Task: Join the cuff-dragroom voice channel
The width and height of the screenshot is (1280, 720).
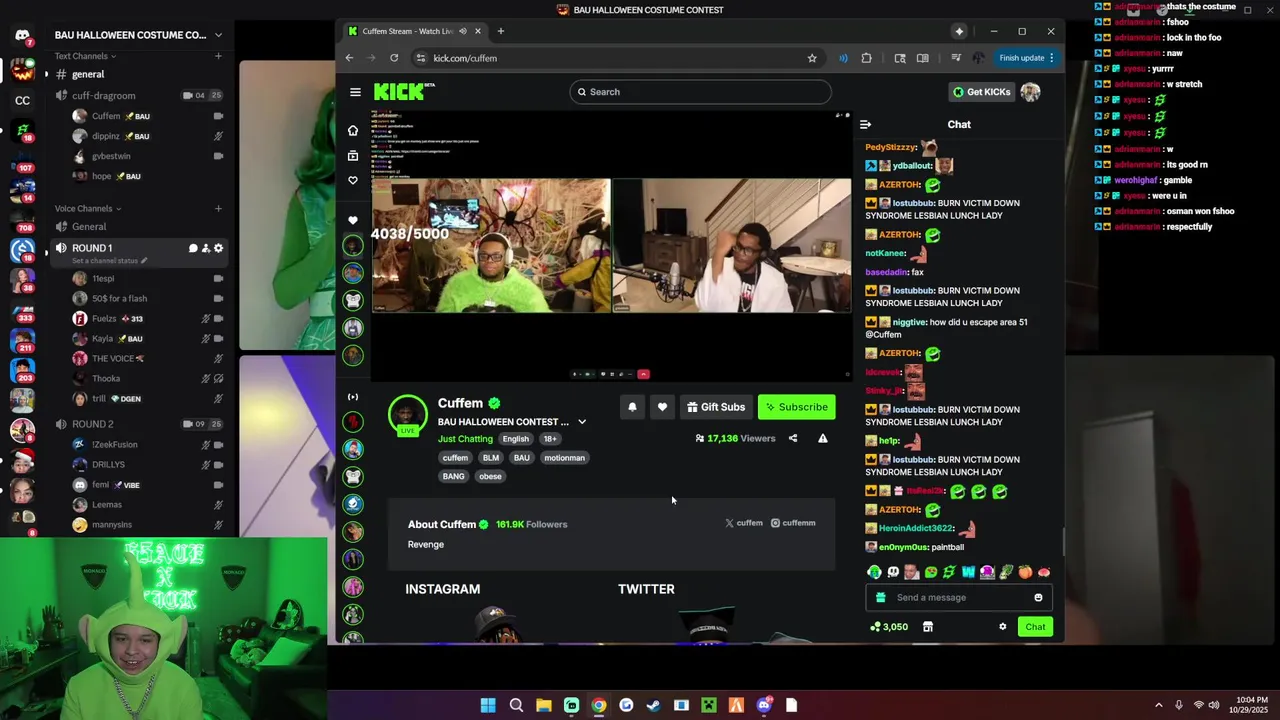Action: (x=138, y=96)
